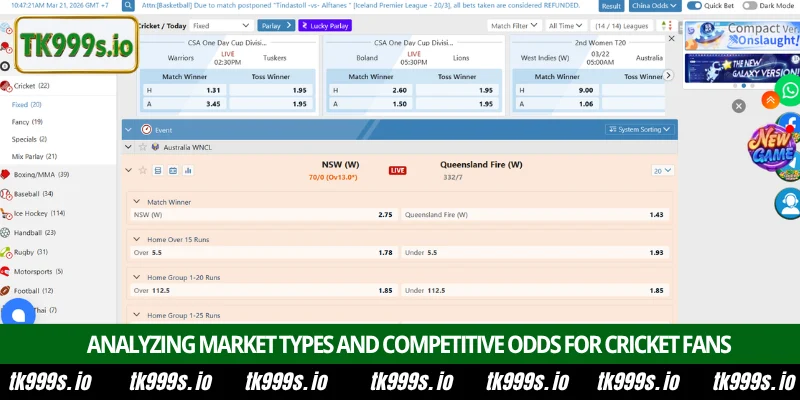The height and width of the screenshot is (400, 800).
Task: Open the China Odds dropdown
Action: click(x=655, y=6)
